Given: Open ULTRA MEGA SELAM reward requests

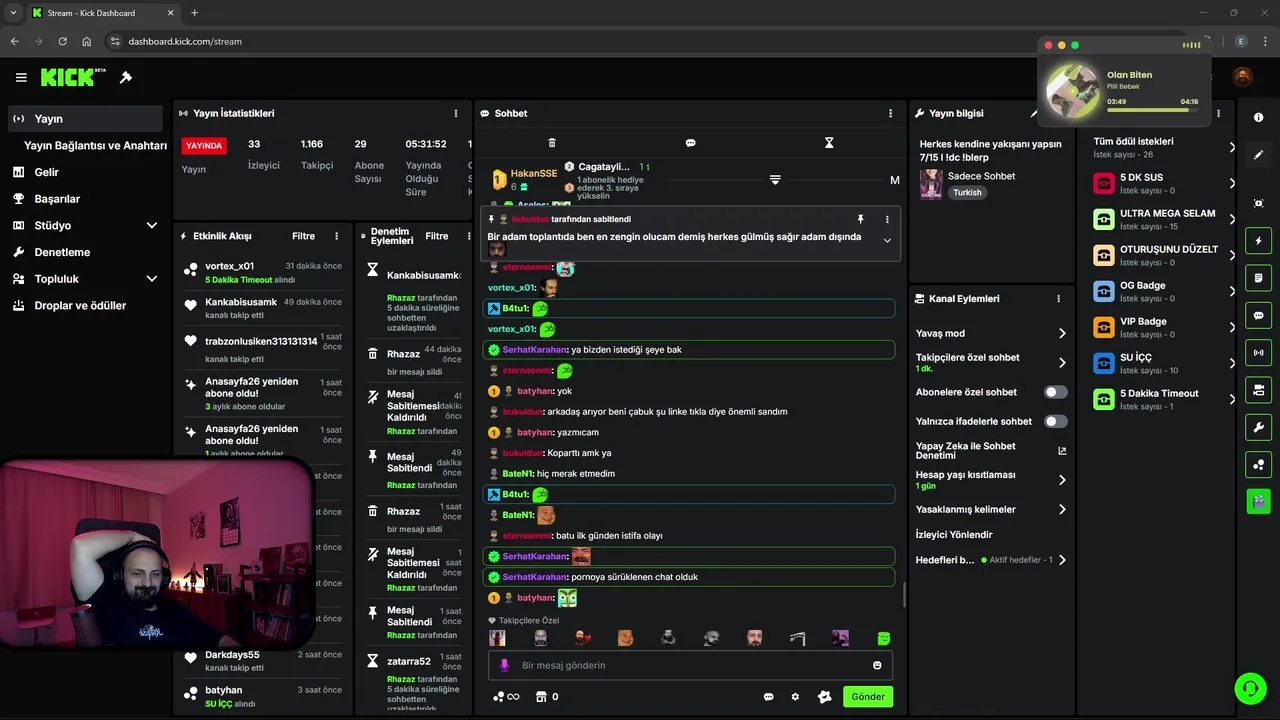Looking at the screenshot, I should pos(1163,219).
